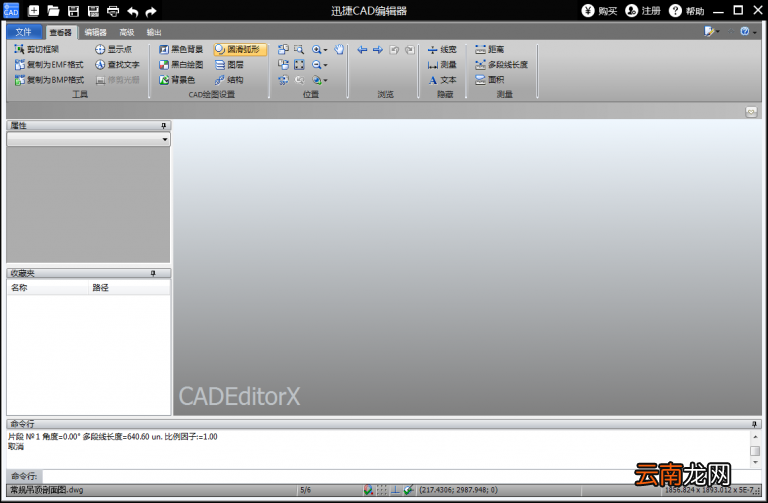The height and width of the screenshot is (503, 768).
Task: Click the zoom out magnifier icon
Action: (316, 64)
